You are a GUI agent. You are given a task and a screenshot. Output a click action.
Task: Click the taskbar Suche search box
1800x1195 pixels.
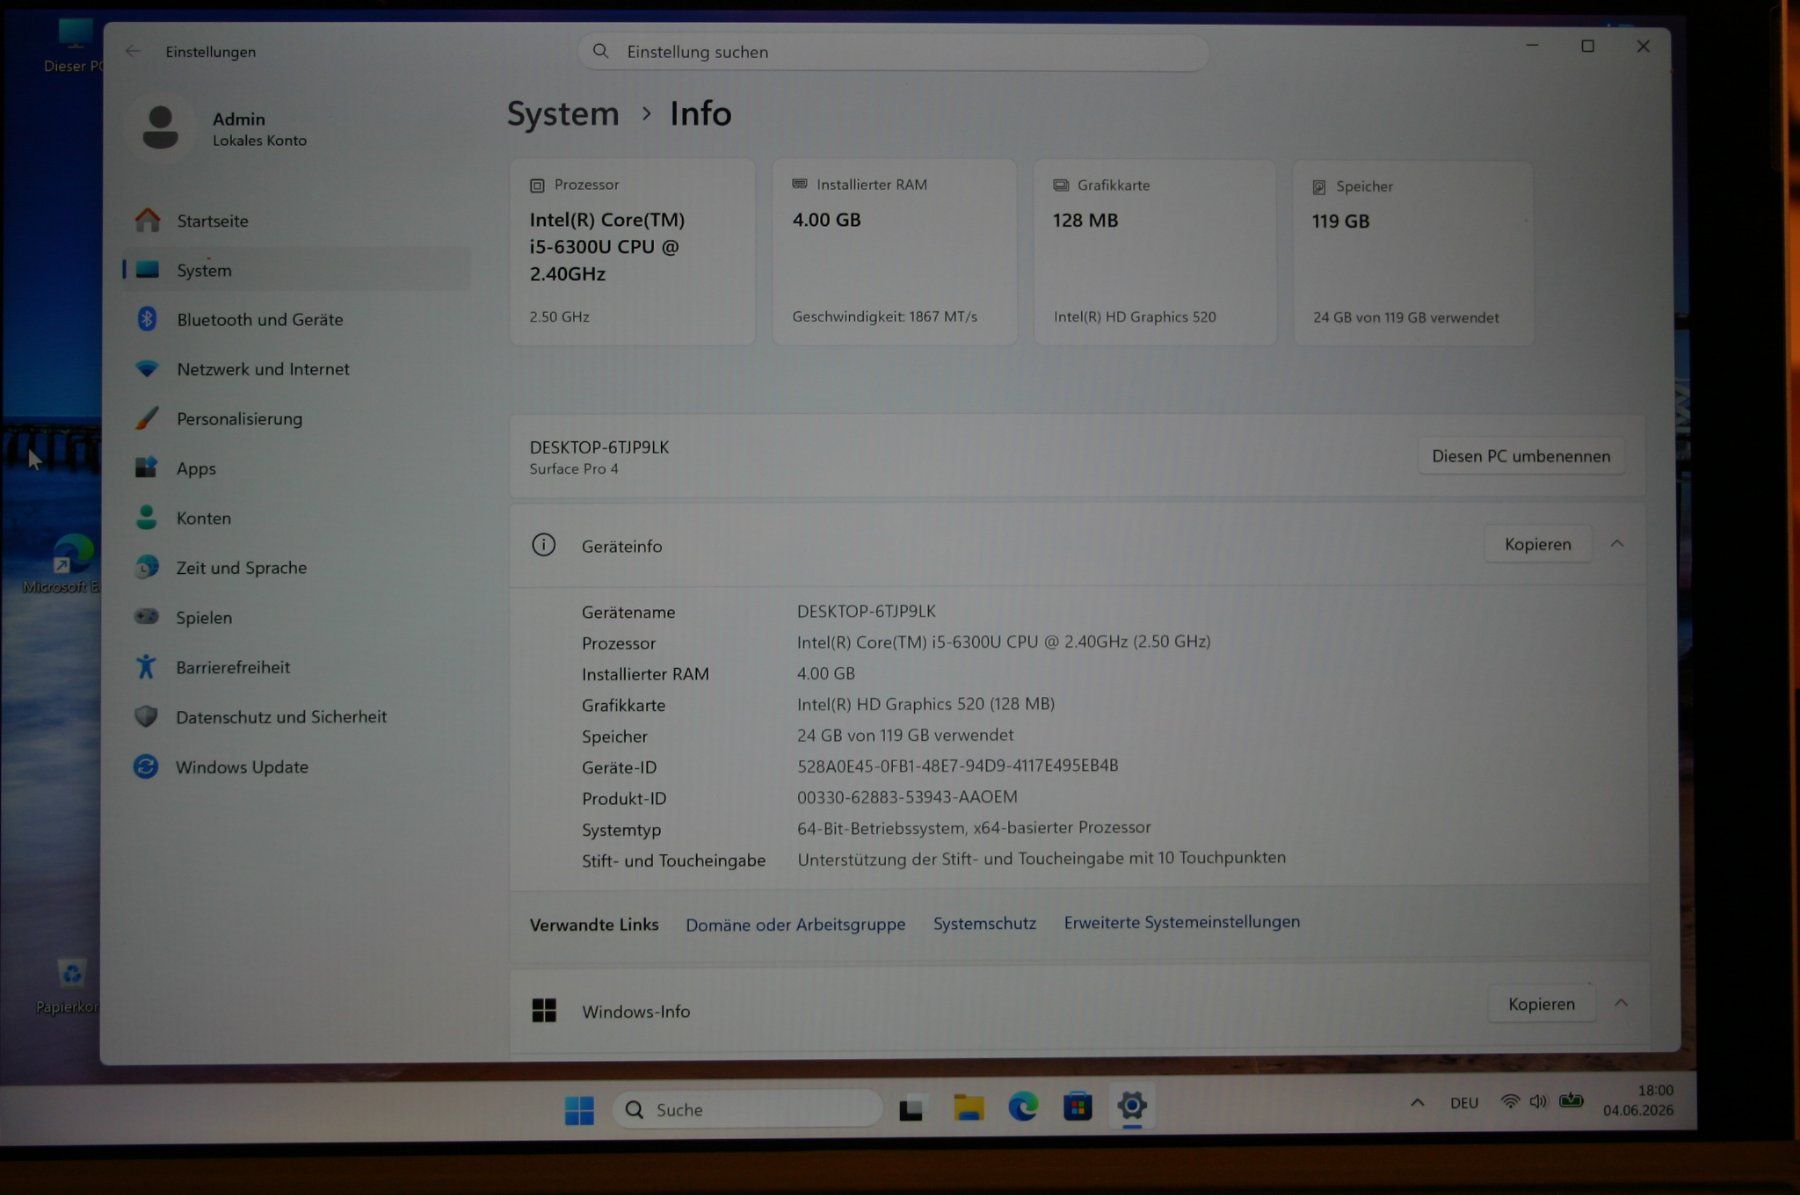[x=747, y=1110]
